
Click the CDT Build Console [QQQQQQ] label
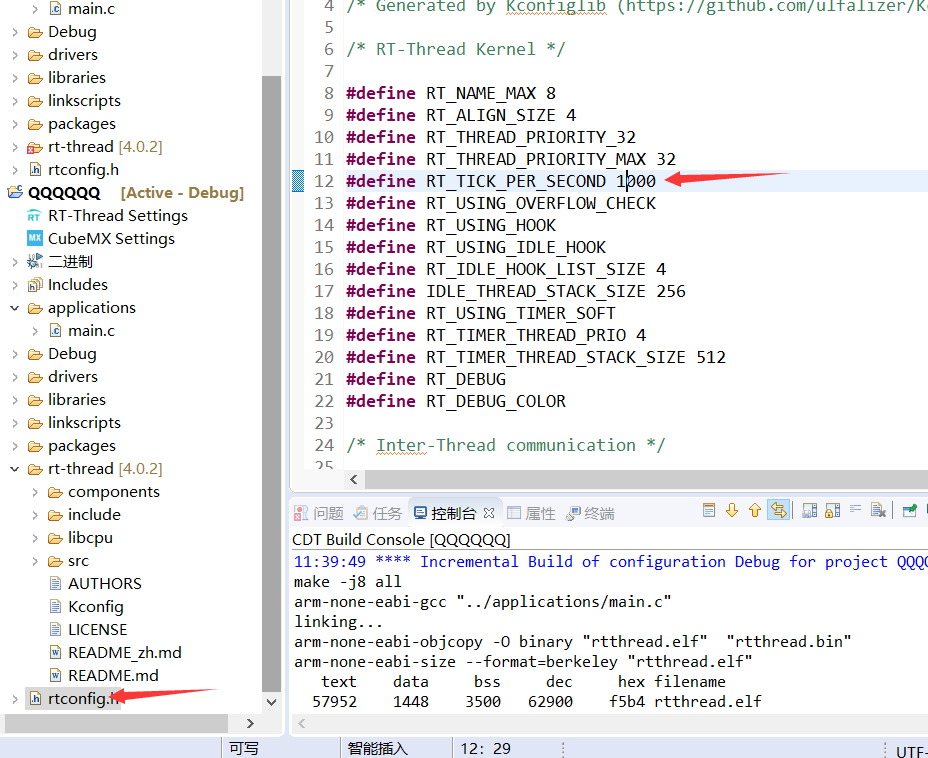[401, 540]
